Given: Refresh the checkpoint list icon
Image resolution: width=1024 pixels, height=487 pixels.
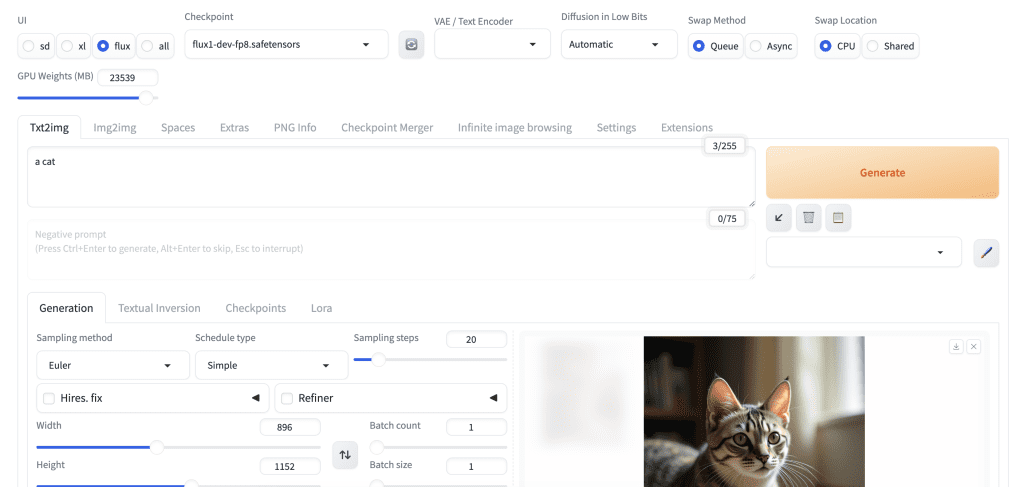Looking at the screenshot, I should (411, 44).
